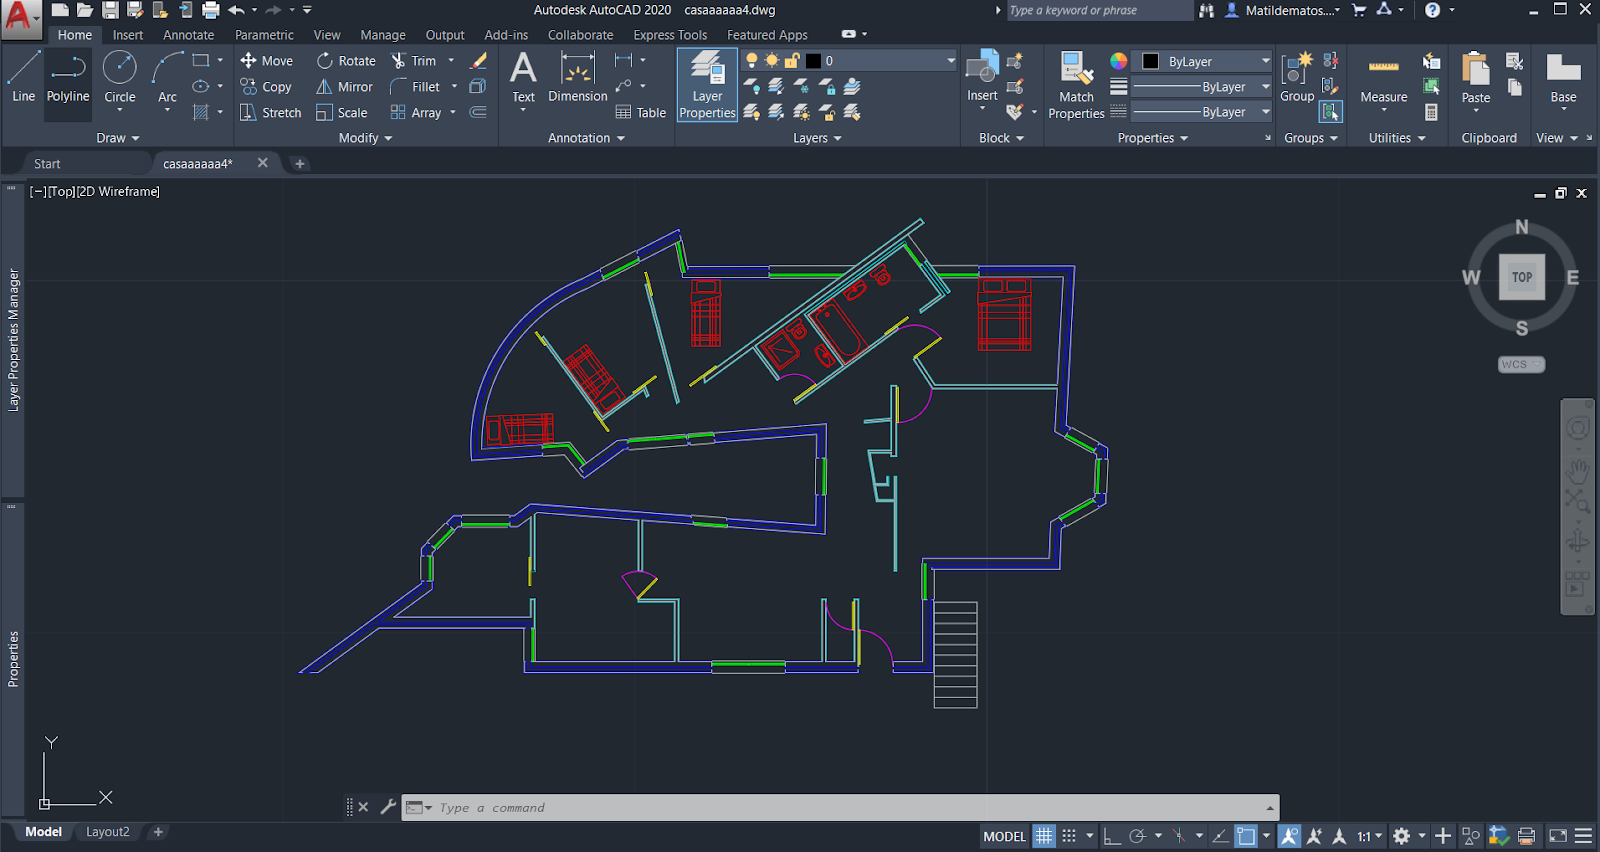Open the Express Tools ribbon tab
Screen dimensions: 1600x852
coord(670,35)
